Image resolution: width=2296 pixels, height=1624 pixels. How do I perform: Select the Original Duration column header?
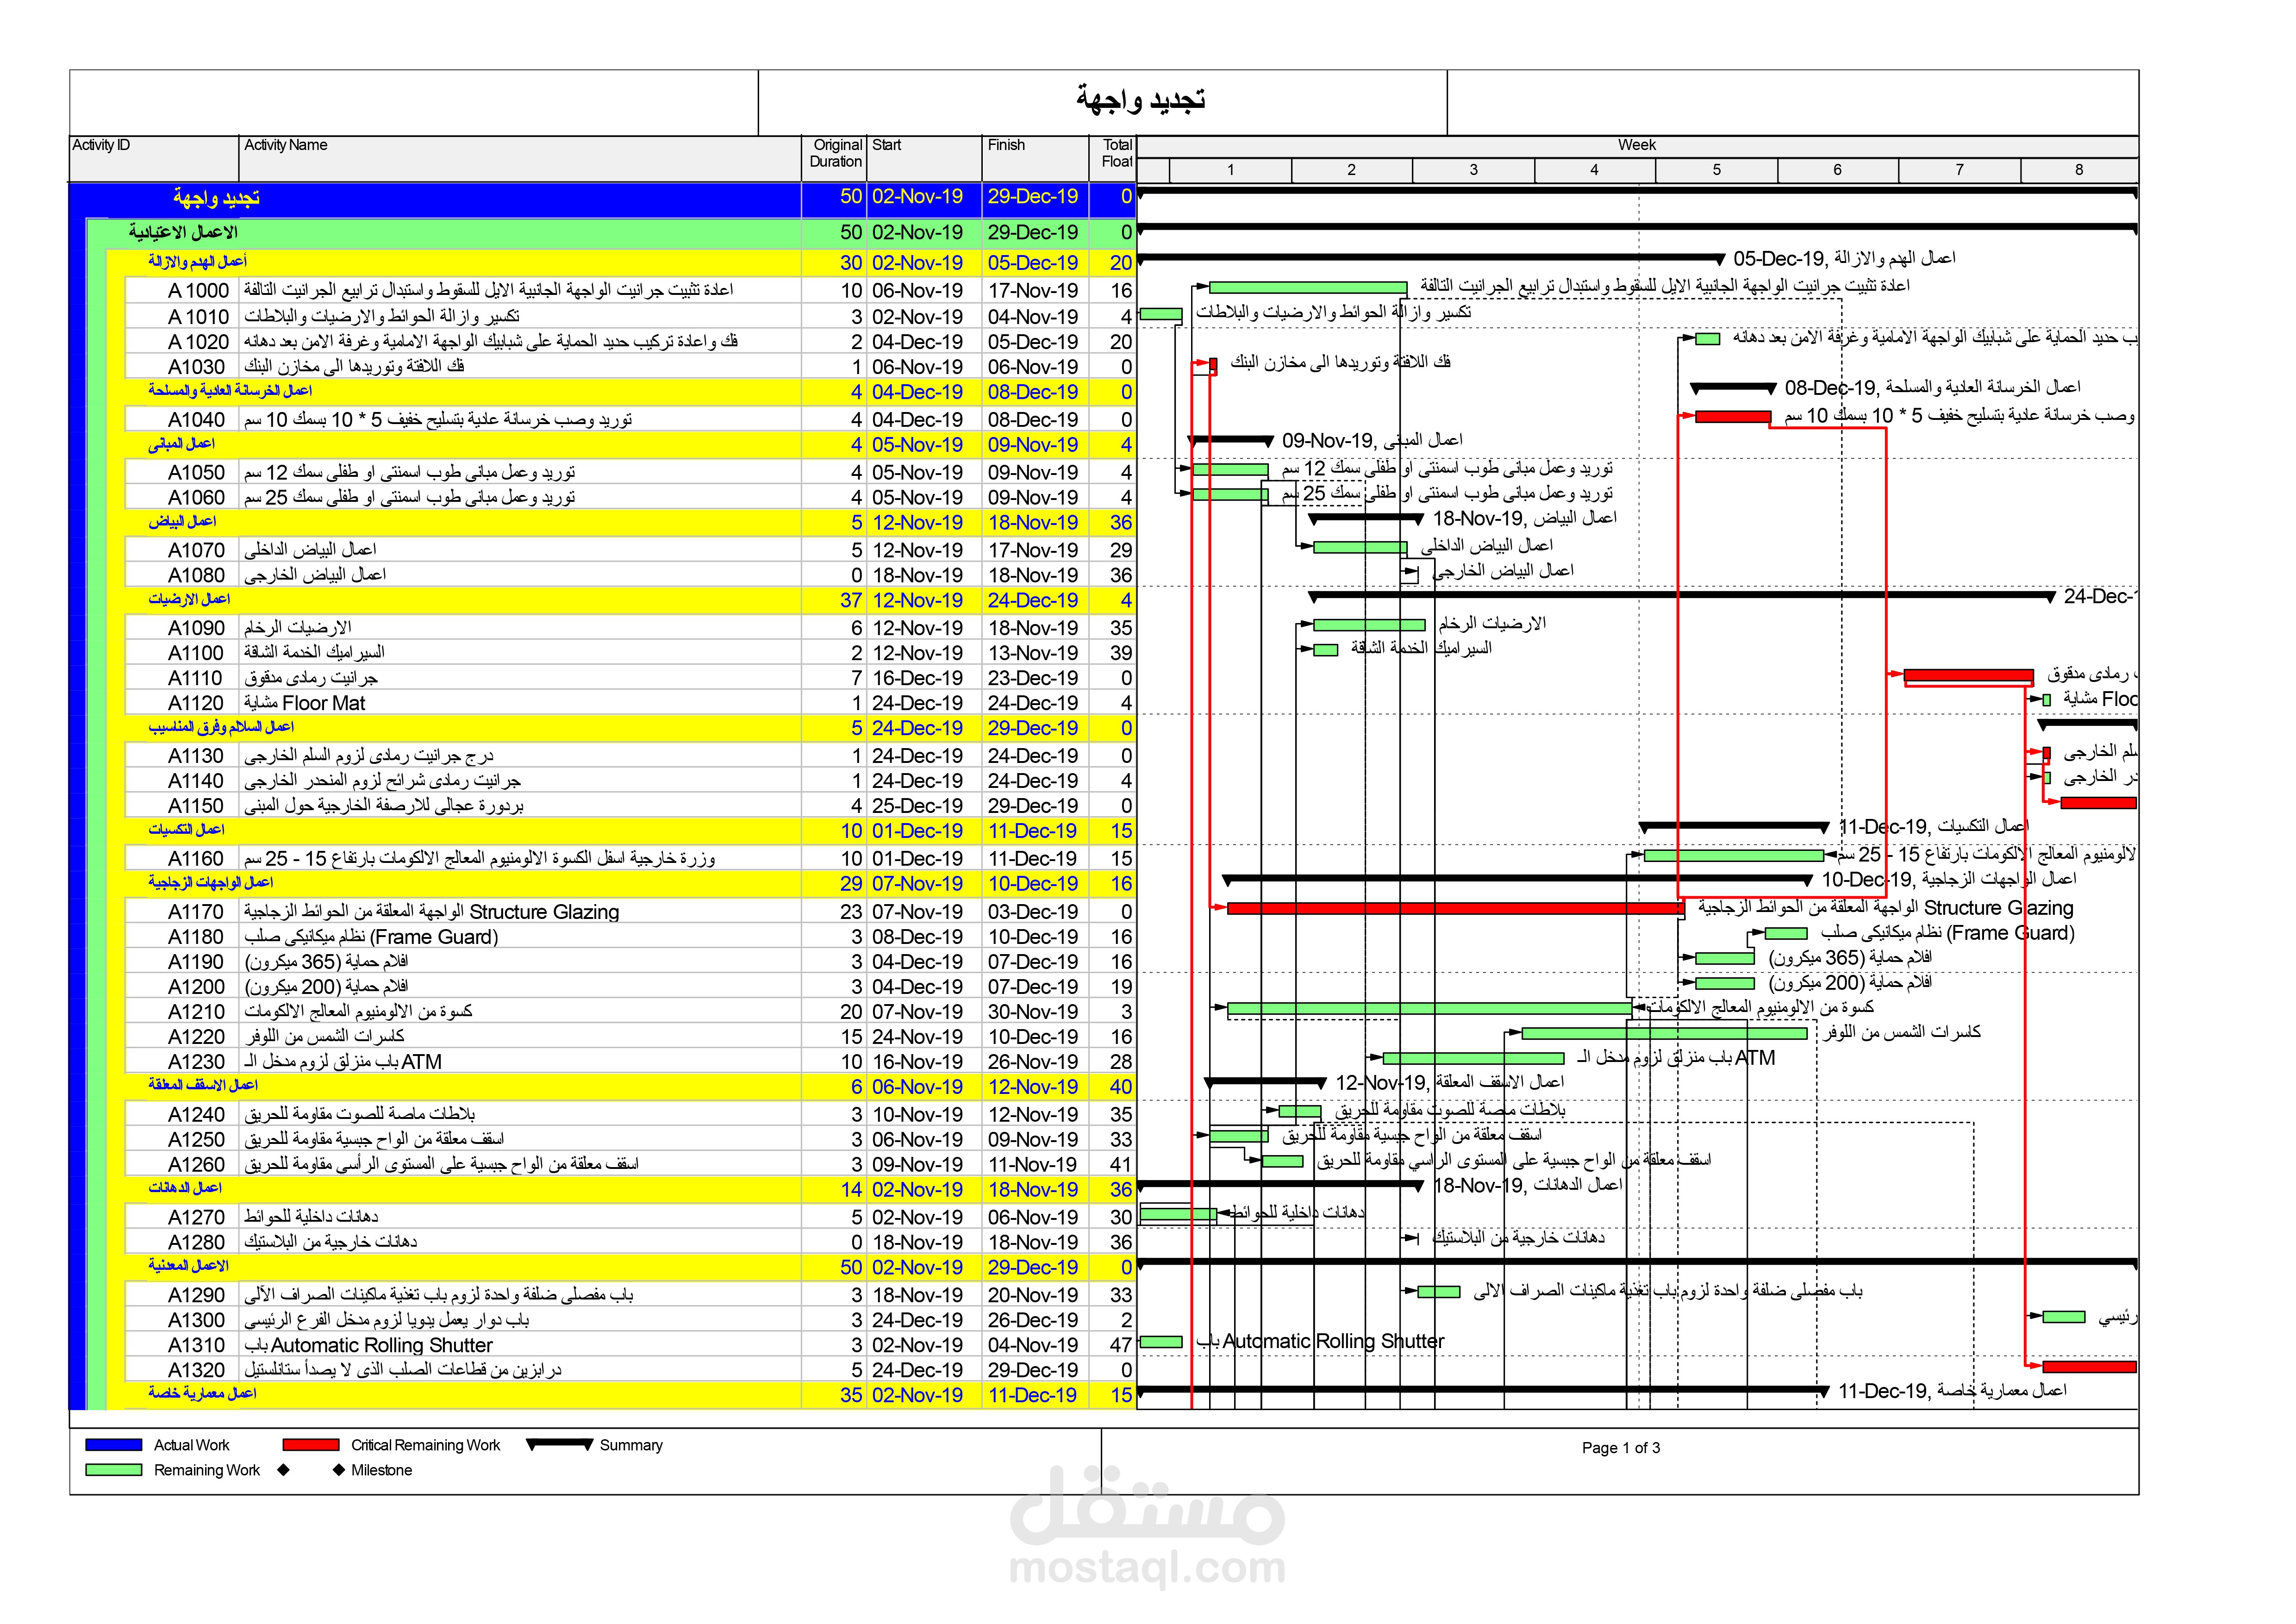tap(836, 153)
